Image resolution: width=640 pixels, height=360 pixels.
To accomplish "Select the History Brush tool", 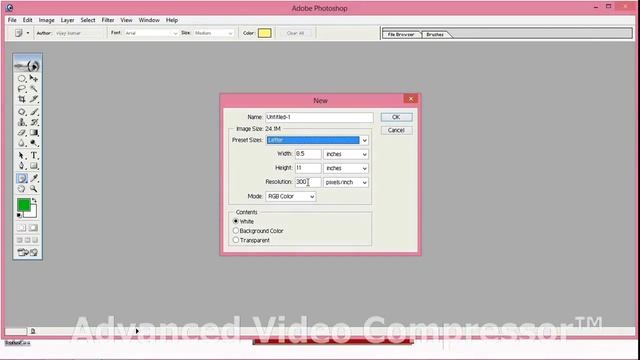I will click(34, 122).
